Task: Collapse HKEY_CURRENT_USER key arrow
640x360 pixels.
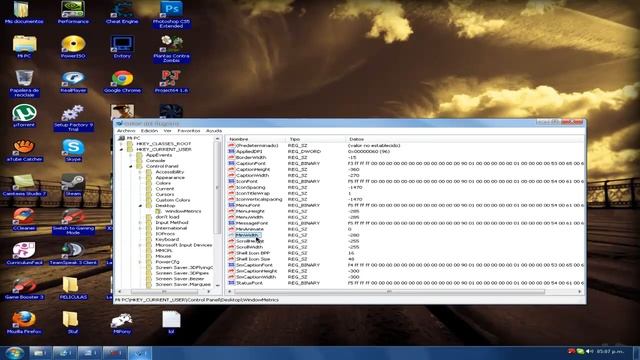Action: coord(121,149)
